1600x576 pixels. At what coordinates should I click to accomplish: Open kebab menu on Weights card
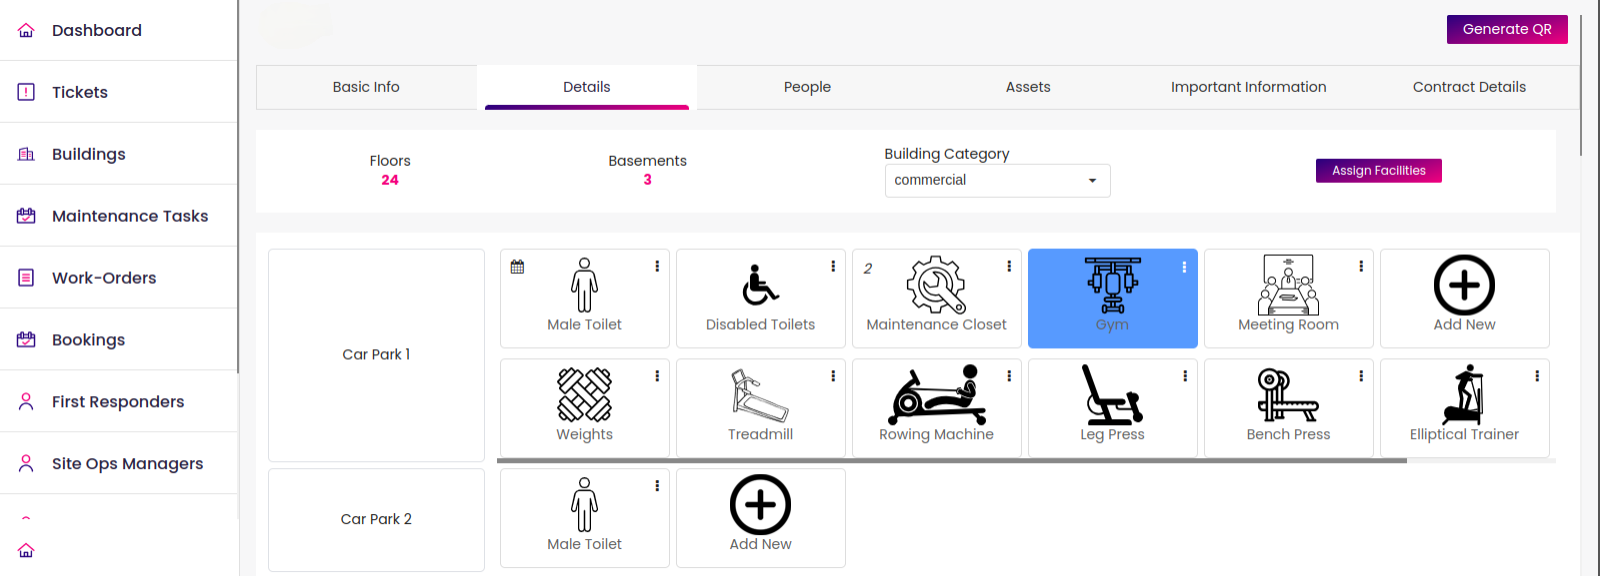click(656, 376)
